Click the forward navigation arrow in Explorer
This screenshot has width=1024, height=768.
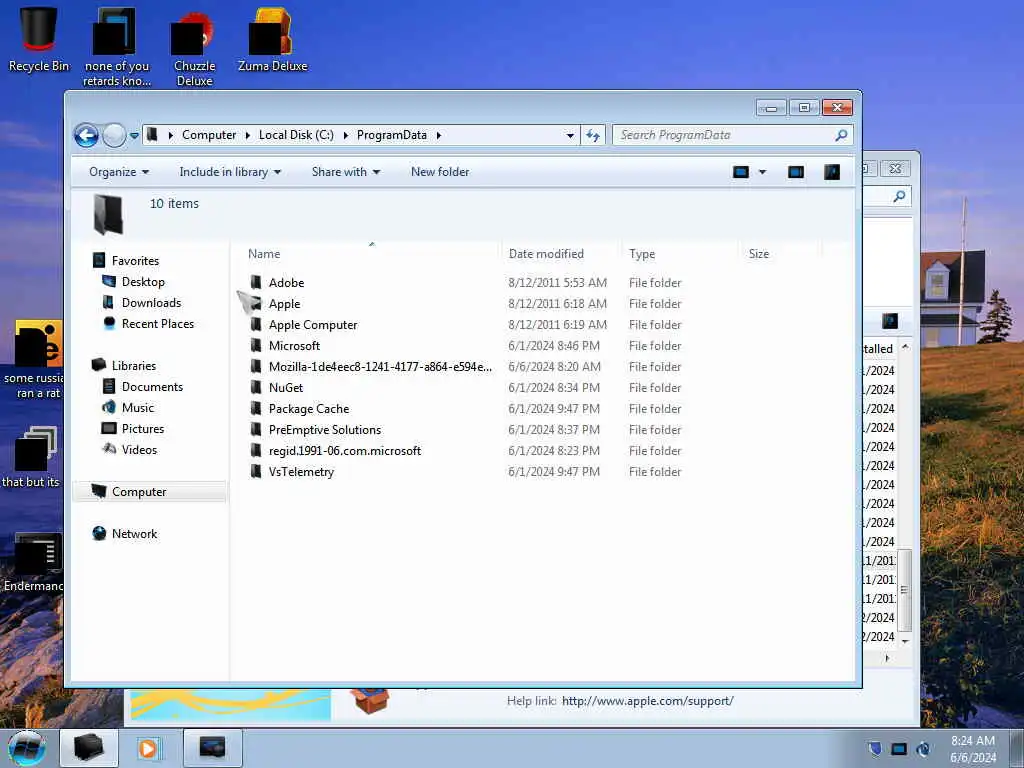coord(114,135)
